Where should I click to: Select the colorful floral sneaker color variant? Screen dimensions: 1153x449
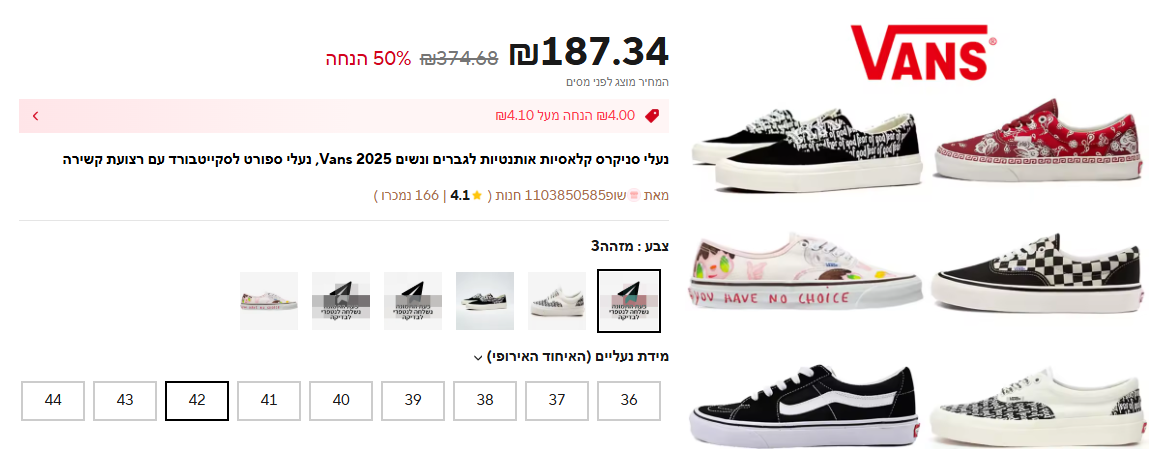pyautogui.click(x=269, y=301)
